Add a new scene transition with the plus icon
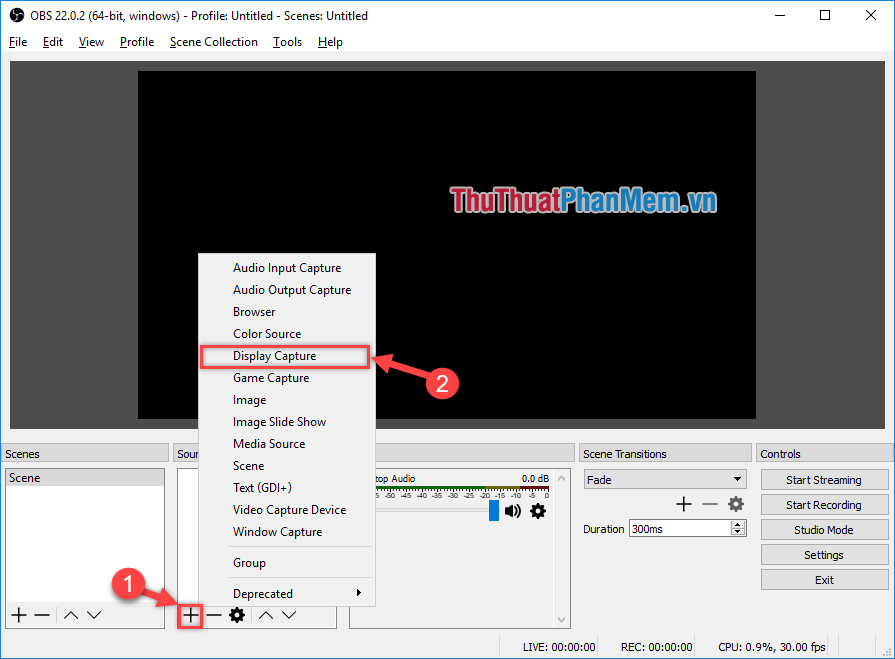The height and width of the screenshot is (659, 895). (684, 504)
